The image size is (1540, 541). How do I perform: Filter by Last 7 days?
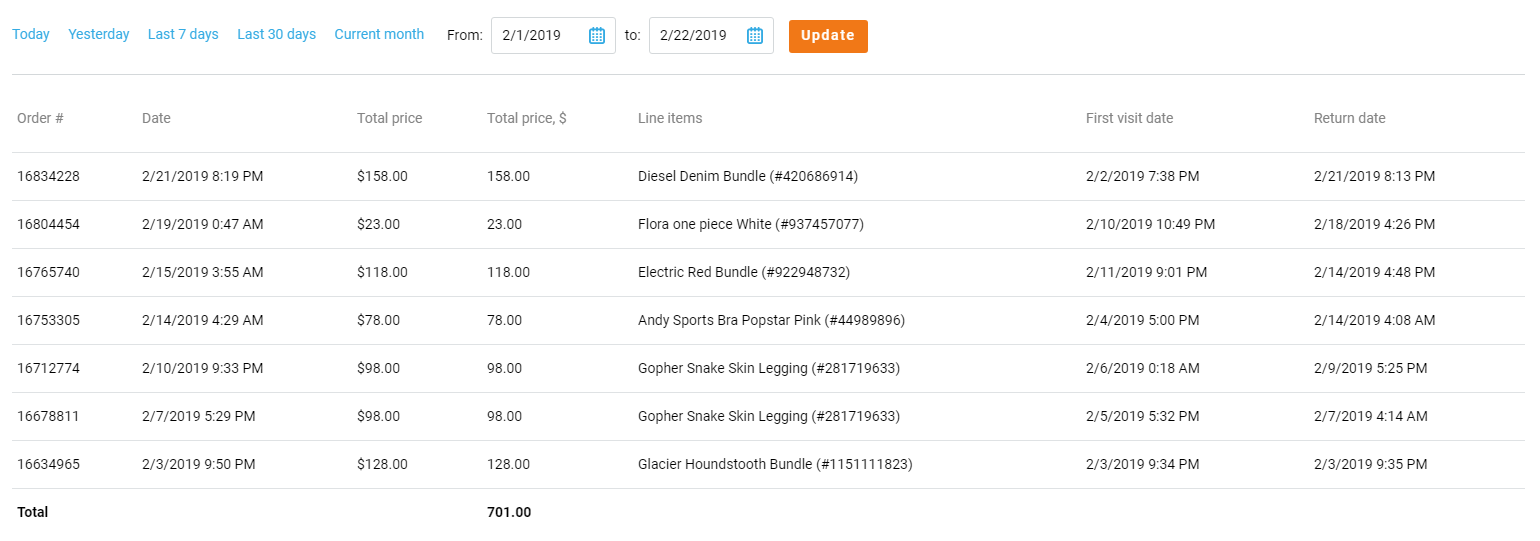tap(183, 35)
